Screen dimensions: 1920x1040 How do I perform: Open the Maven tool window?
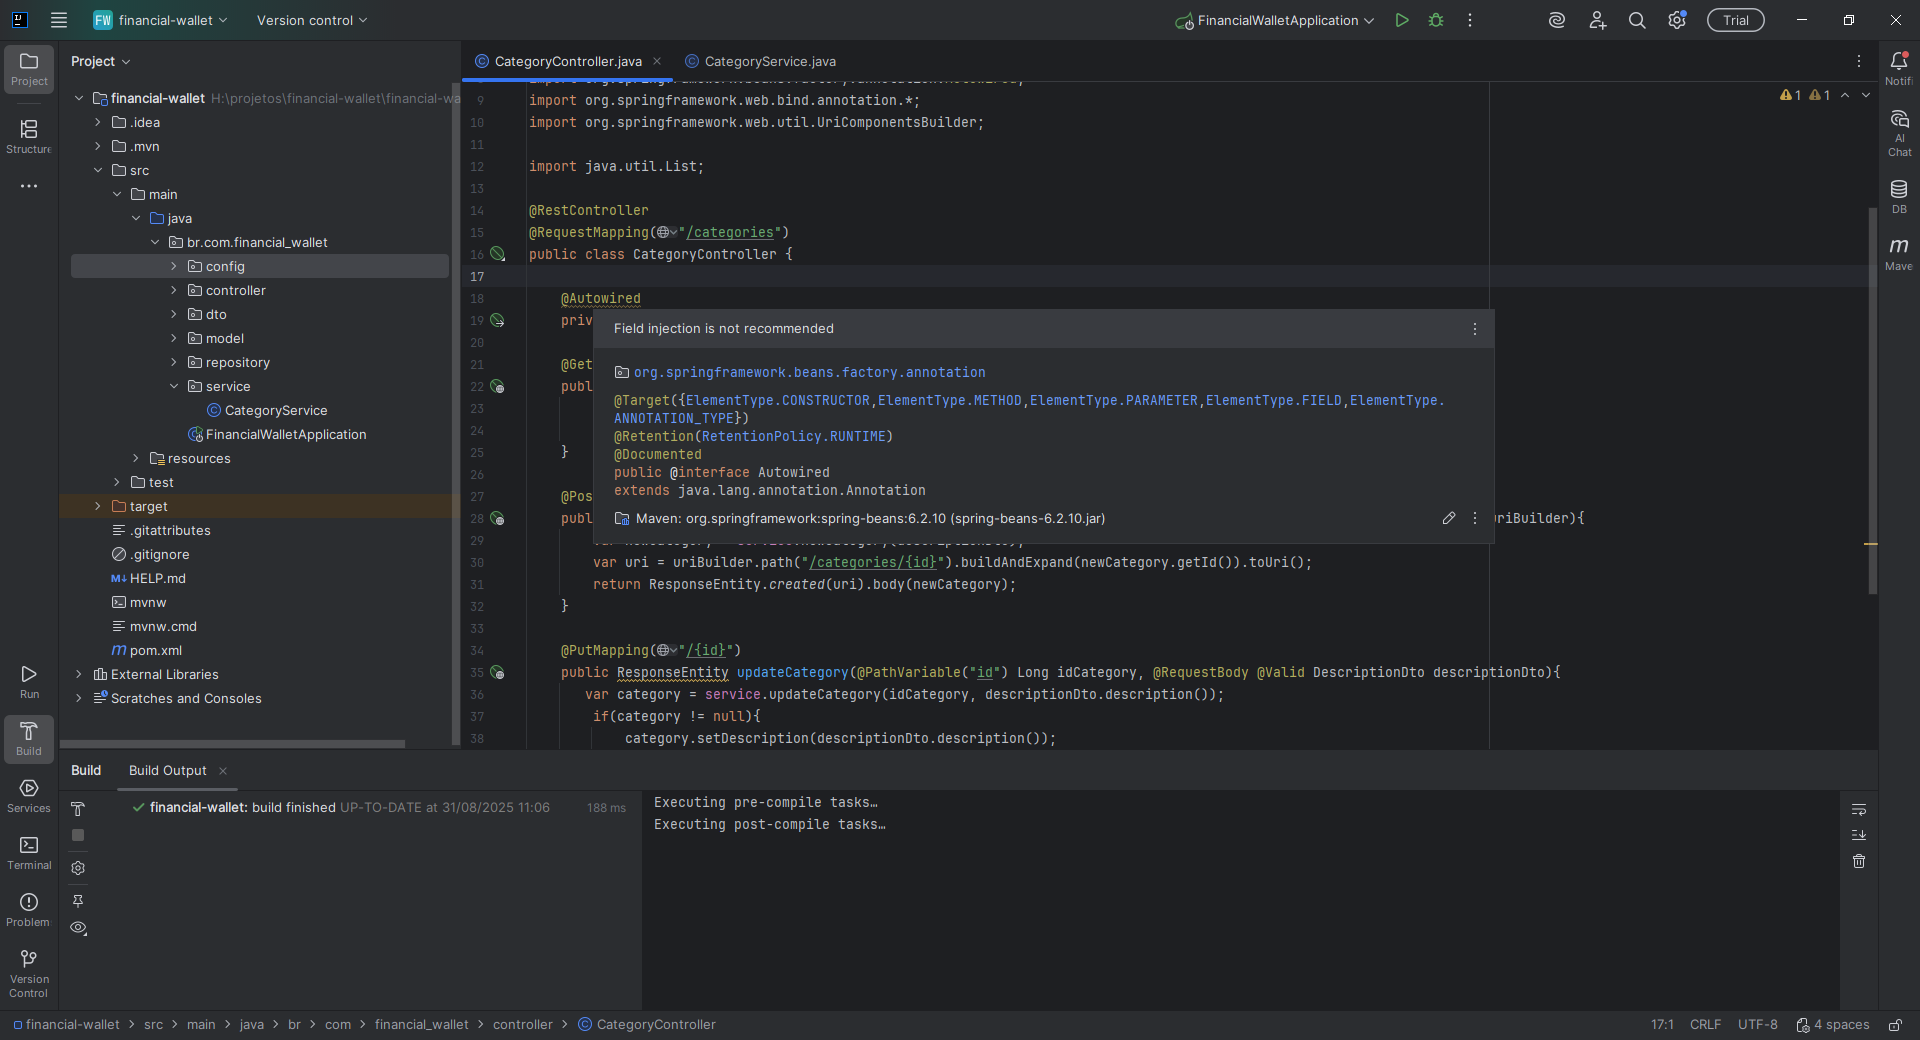click(1898, 253)
